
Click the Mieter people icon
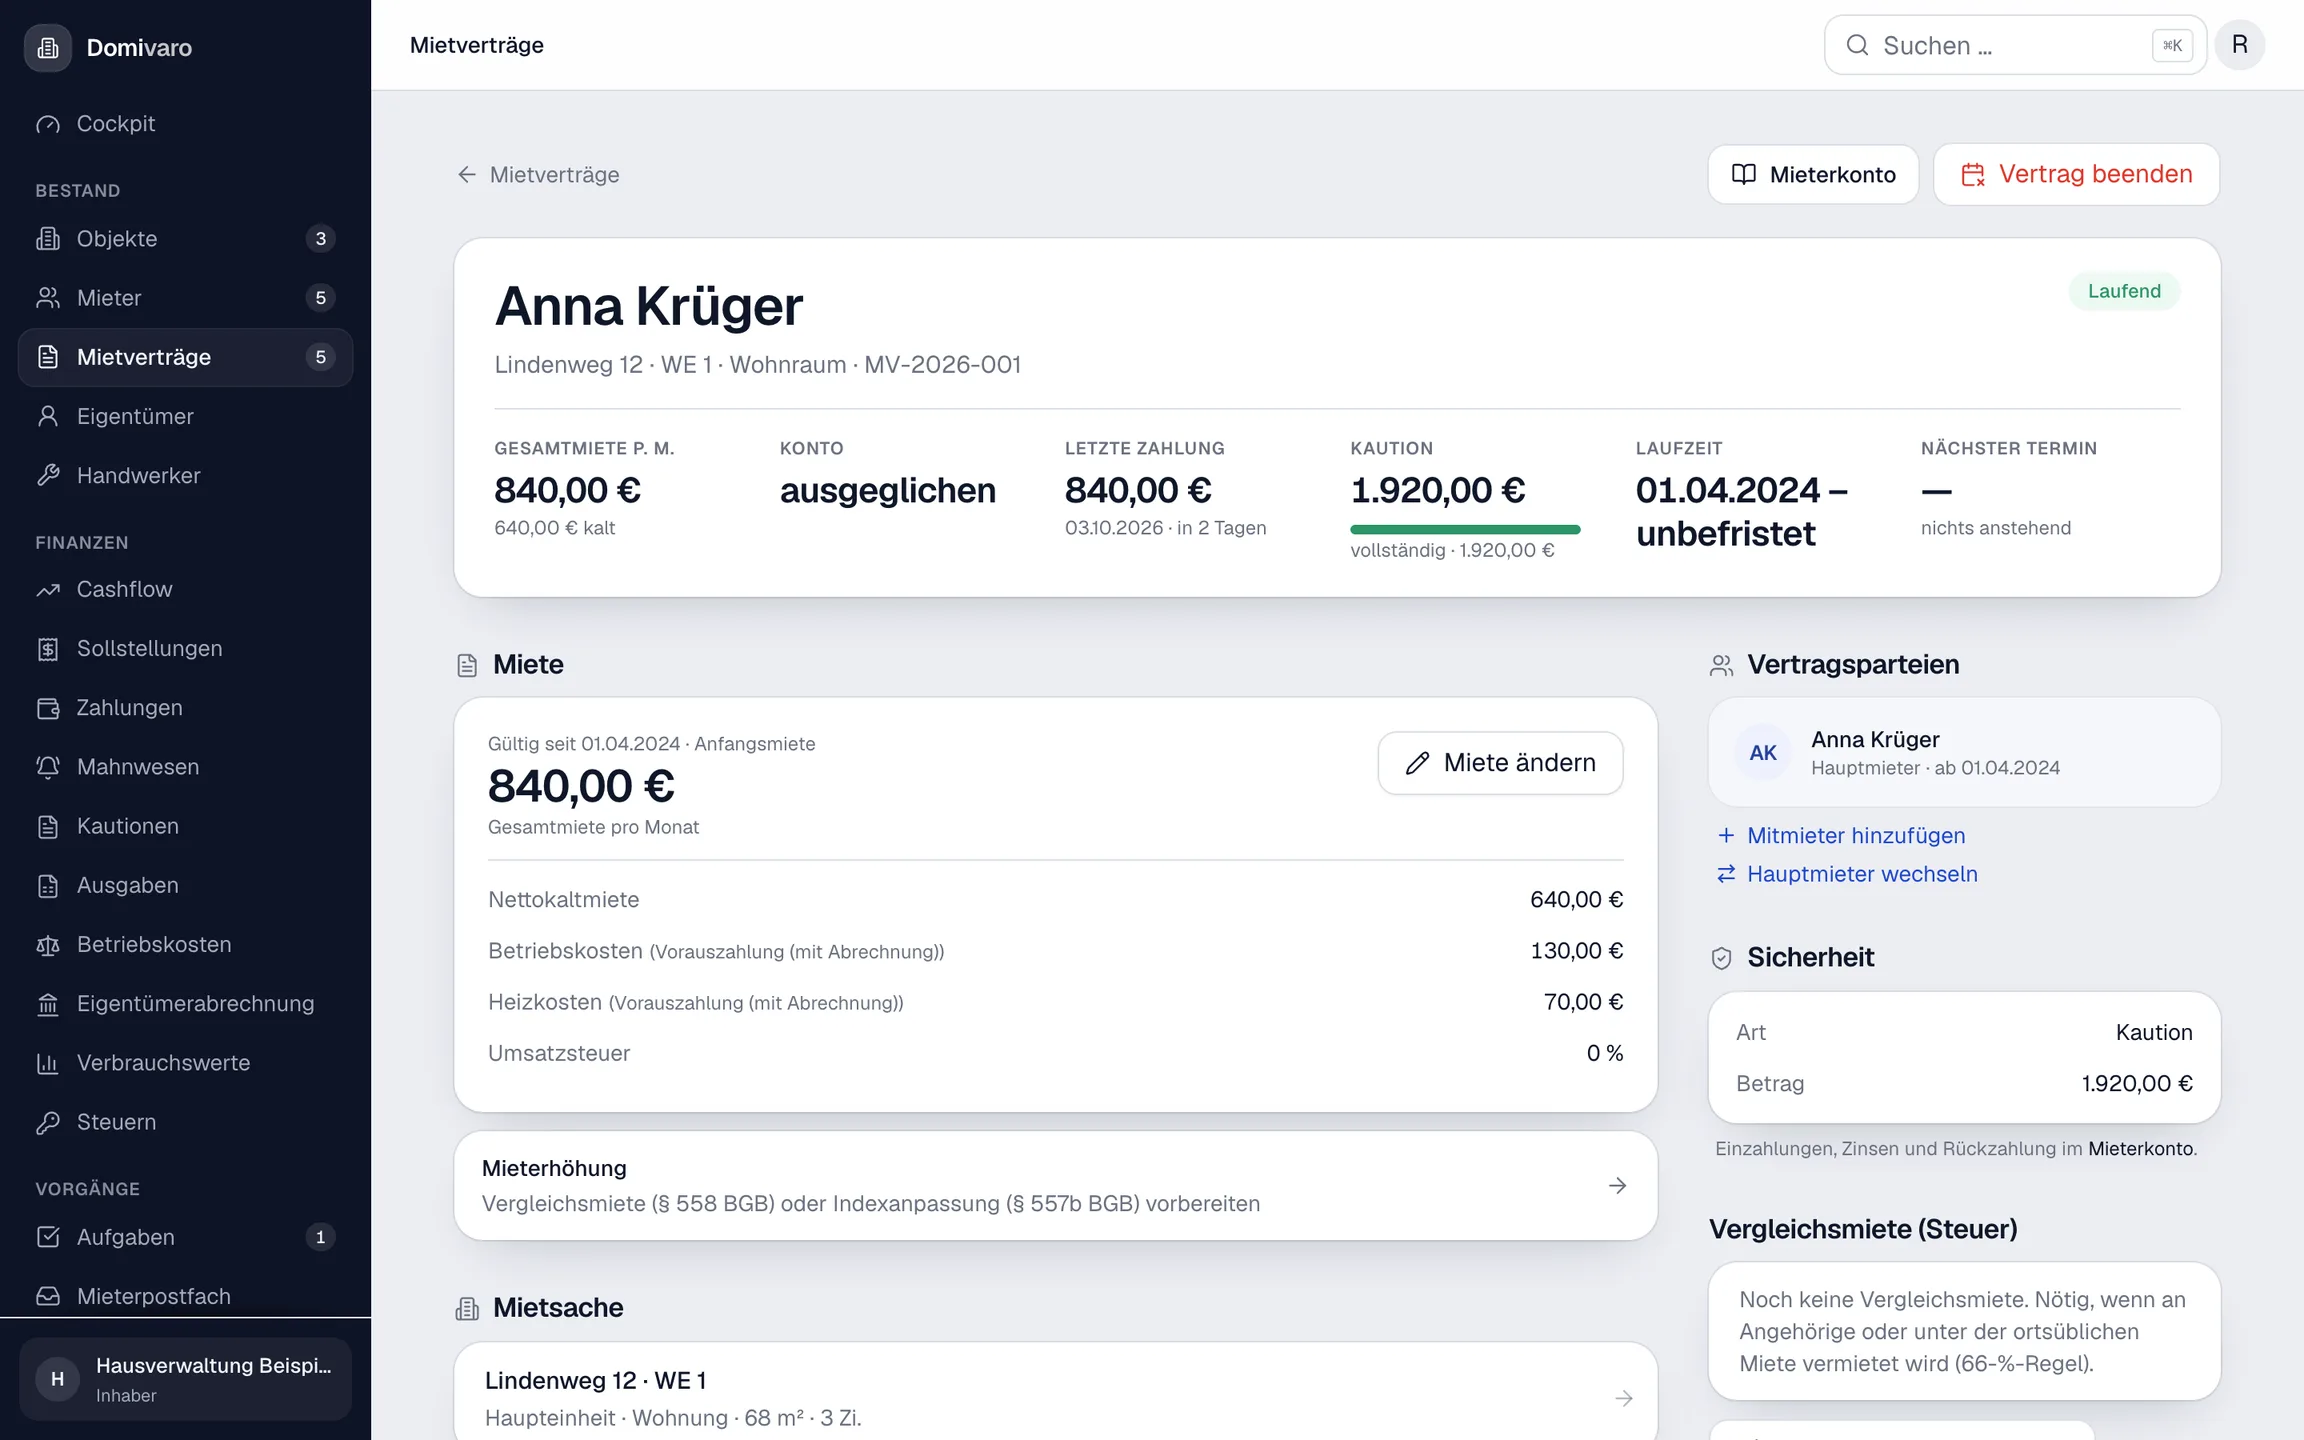48,298
